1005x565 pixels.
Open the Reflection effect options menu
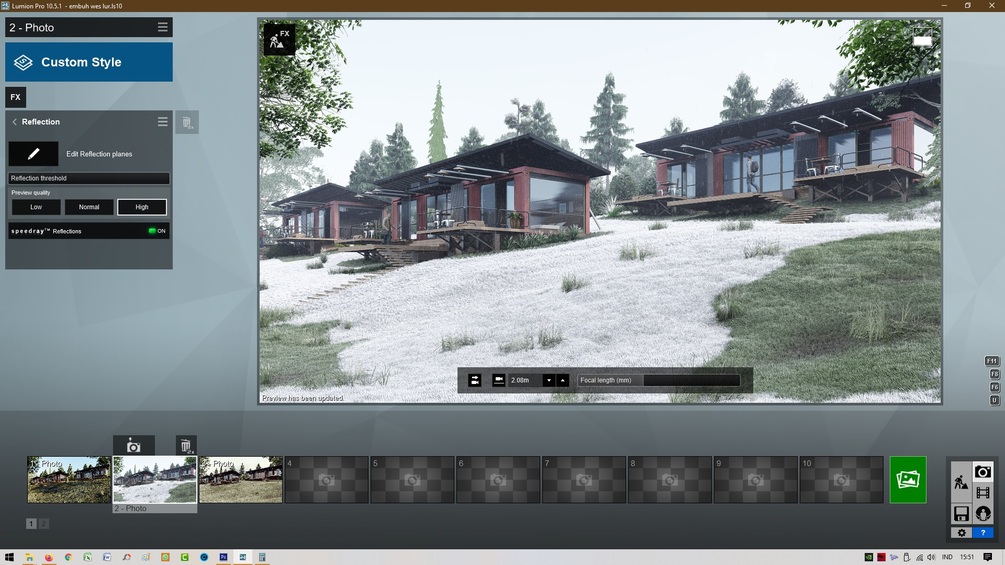[162, 121]
